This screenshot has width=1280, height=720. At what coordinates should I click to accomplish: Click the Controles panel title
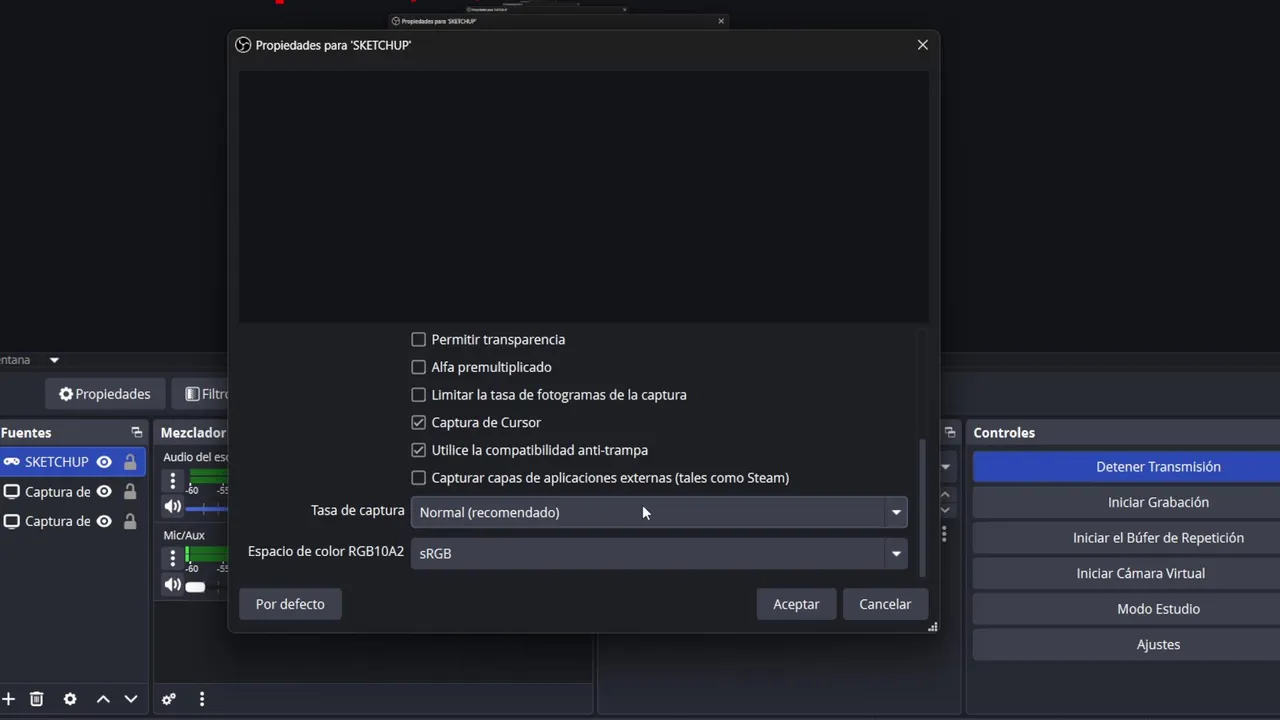pos(1004,433)
